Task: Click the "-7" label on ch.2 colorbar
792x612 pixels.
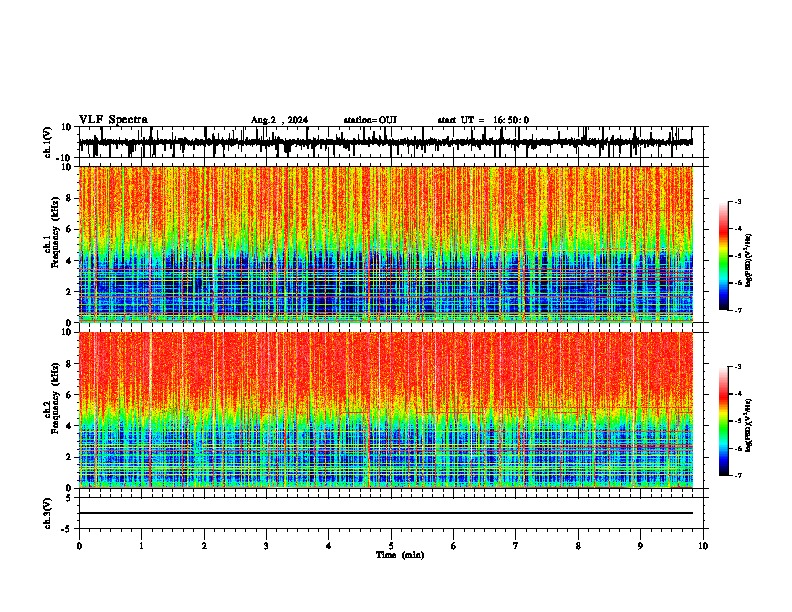Action: coord(737,475)
